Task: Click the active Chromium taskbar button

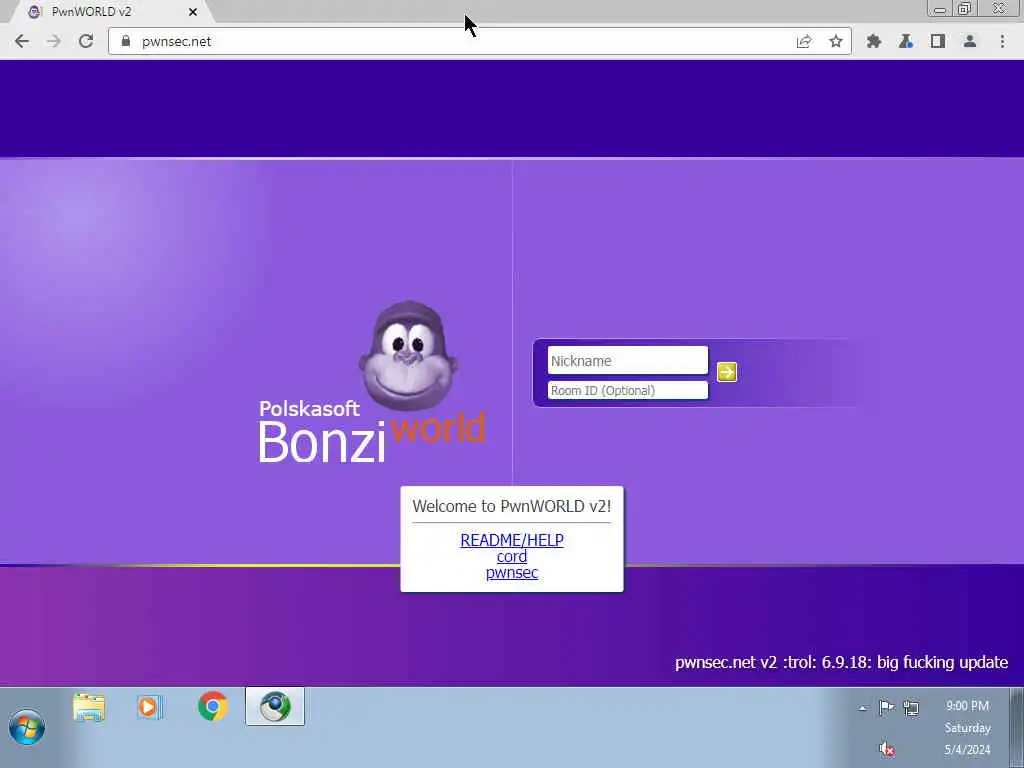Action: coord(275,707)
